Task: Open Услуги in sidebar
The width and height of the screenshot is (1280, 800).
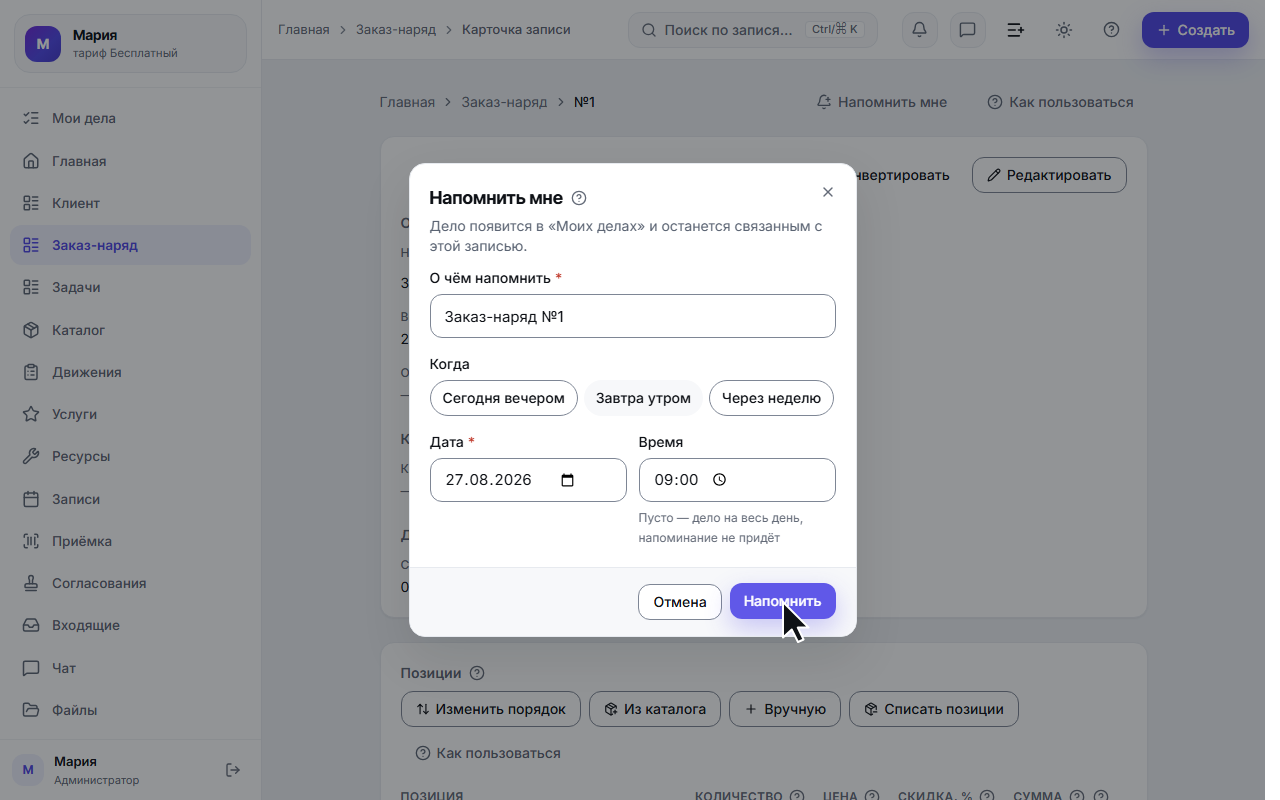Action: (130, 414)
